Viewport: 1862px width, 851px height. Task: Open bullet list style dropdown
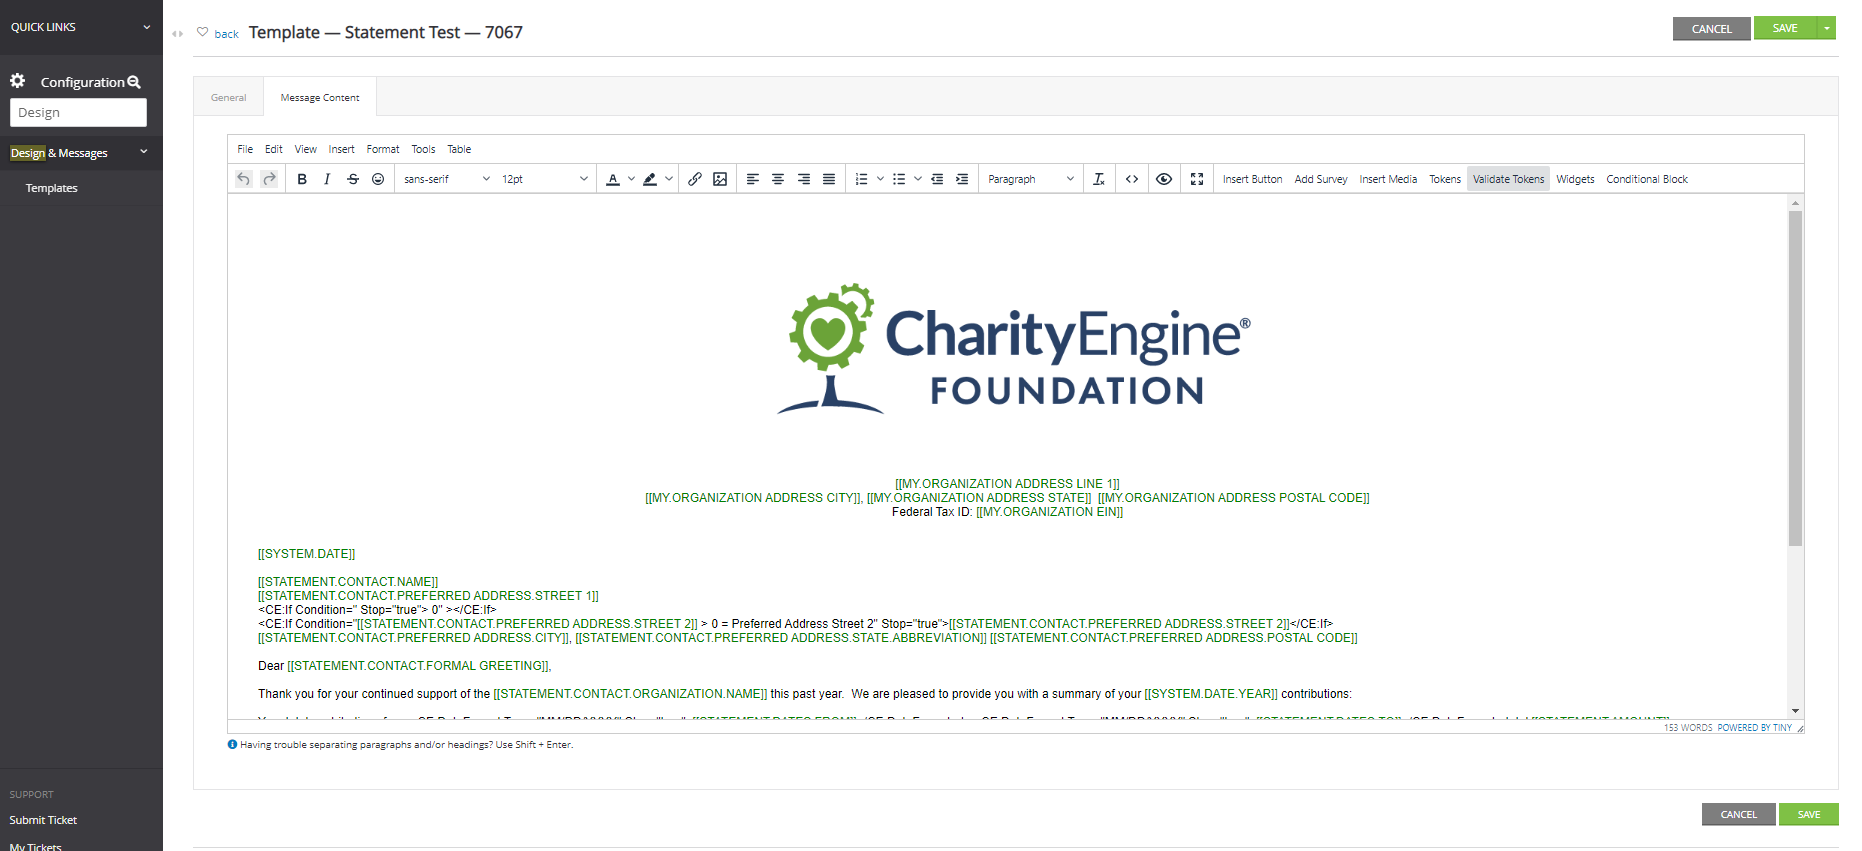pyautogui.click(x=918, y=179)
